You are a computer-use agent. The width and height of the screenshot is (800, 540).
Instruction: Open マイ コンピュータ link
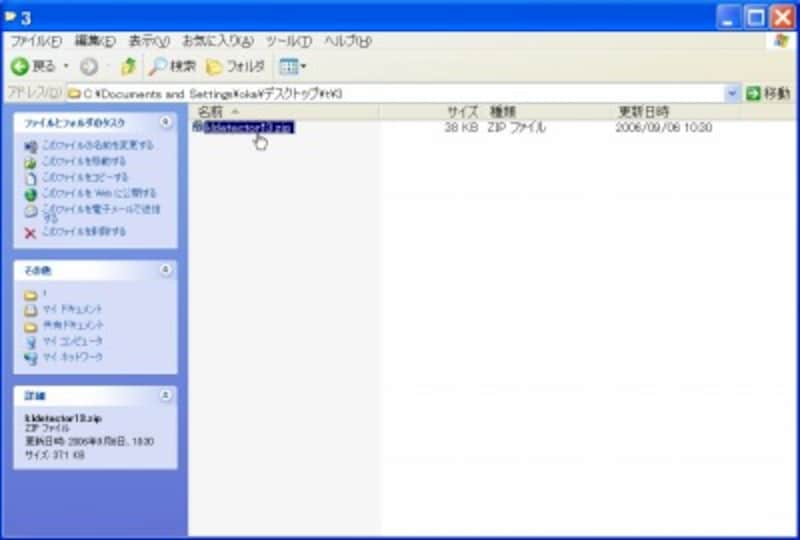tap(73, 341)
